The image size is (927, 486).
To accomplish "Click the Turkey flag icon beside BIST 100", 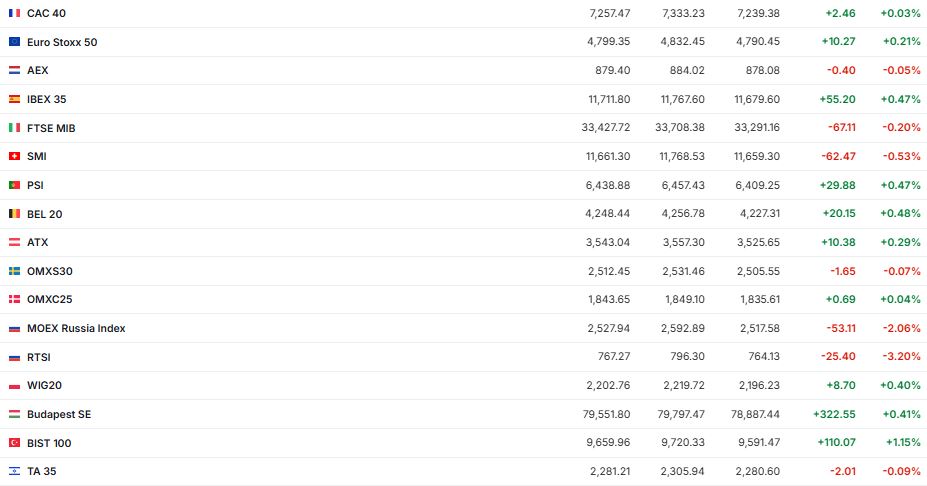I will click(14, 443).
